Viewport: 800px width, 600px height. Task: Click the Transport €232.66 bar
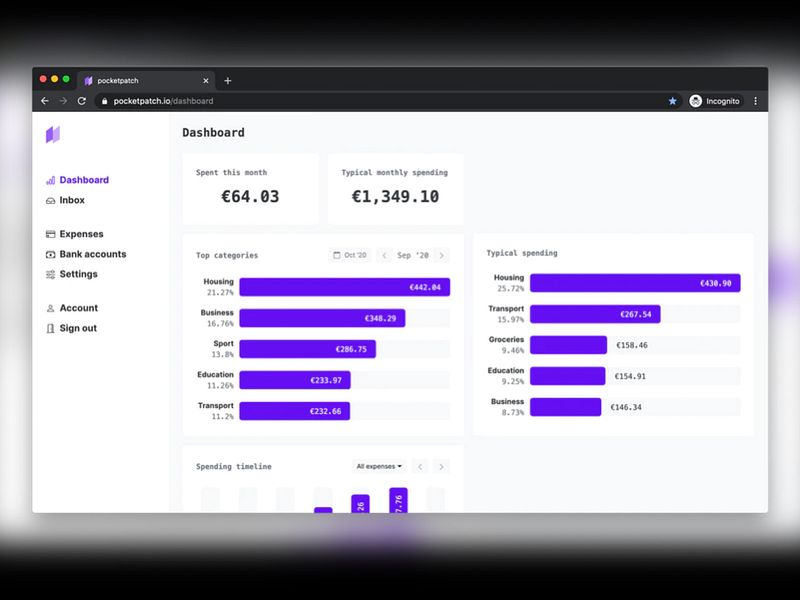[x=294, y=411]
